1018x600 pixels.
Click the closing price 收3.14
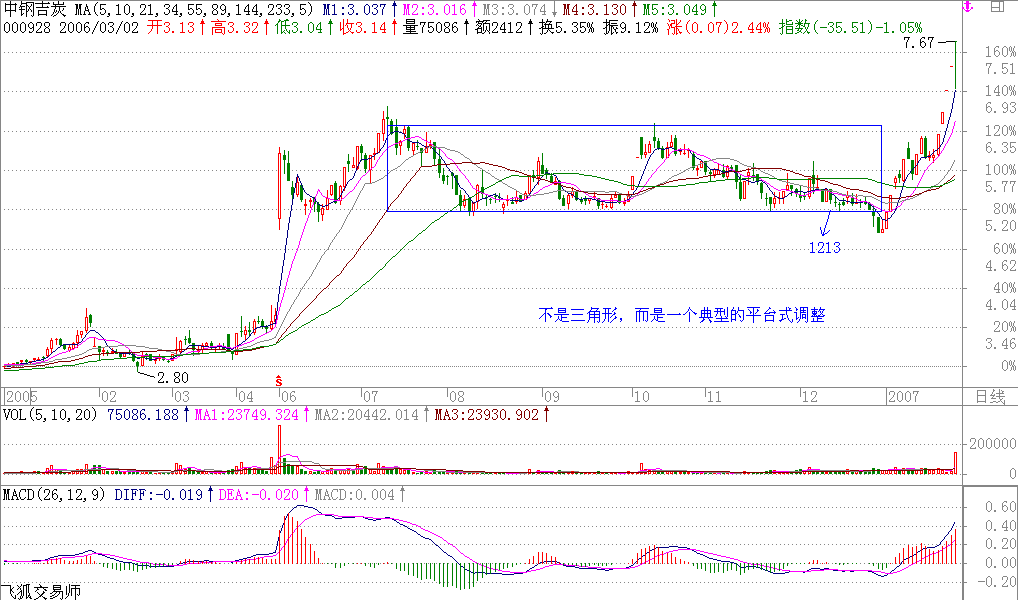(x=362, y=28)
